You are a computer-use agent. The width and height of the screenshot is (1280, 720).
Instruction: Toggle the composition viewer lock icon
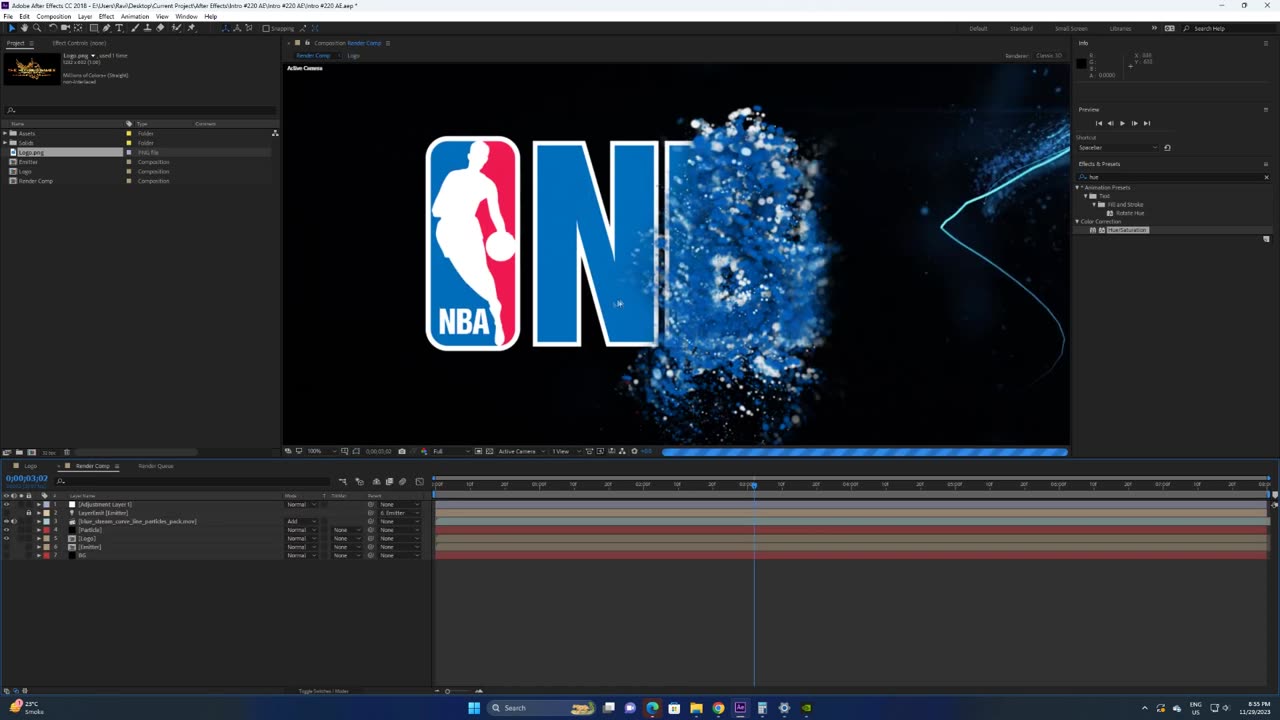pyautogui.click(x=307, y=43)
